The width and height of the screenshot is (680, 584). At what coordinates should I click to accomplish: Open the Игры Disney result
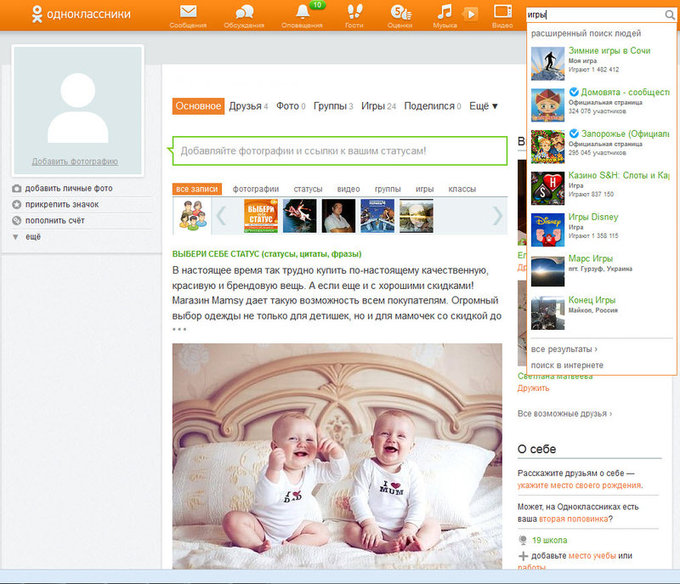593,217
